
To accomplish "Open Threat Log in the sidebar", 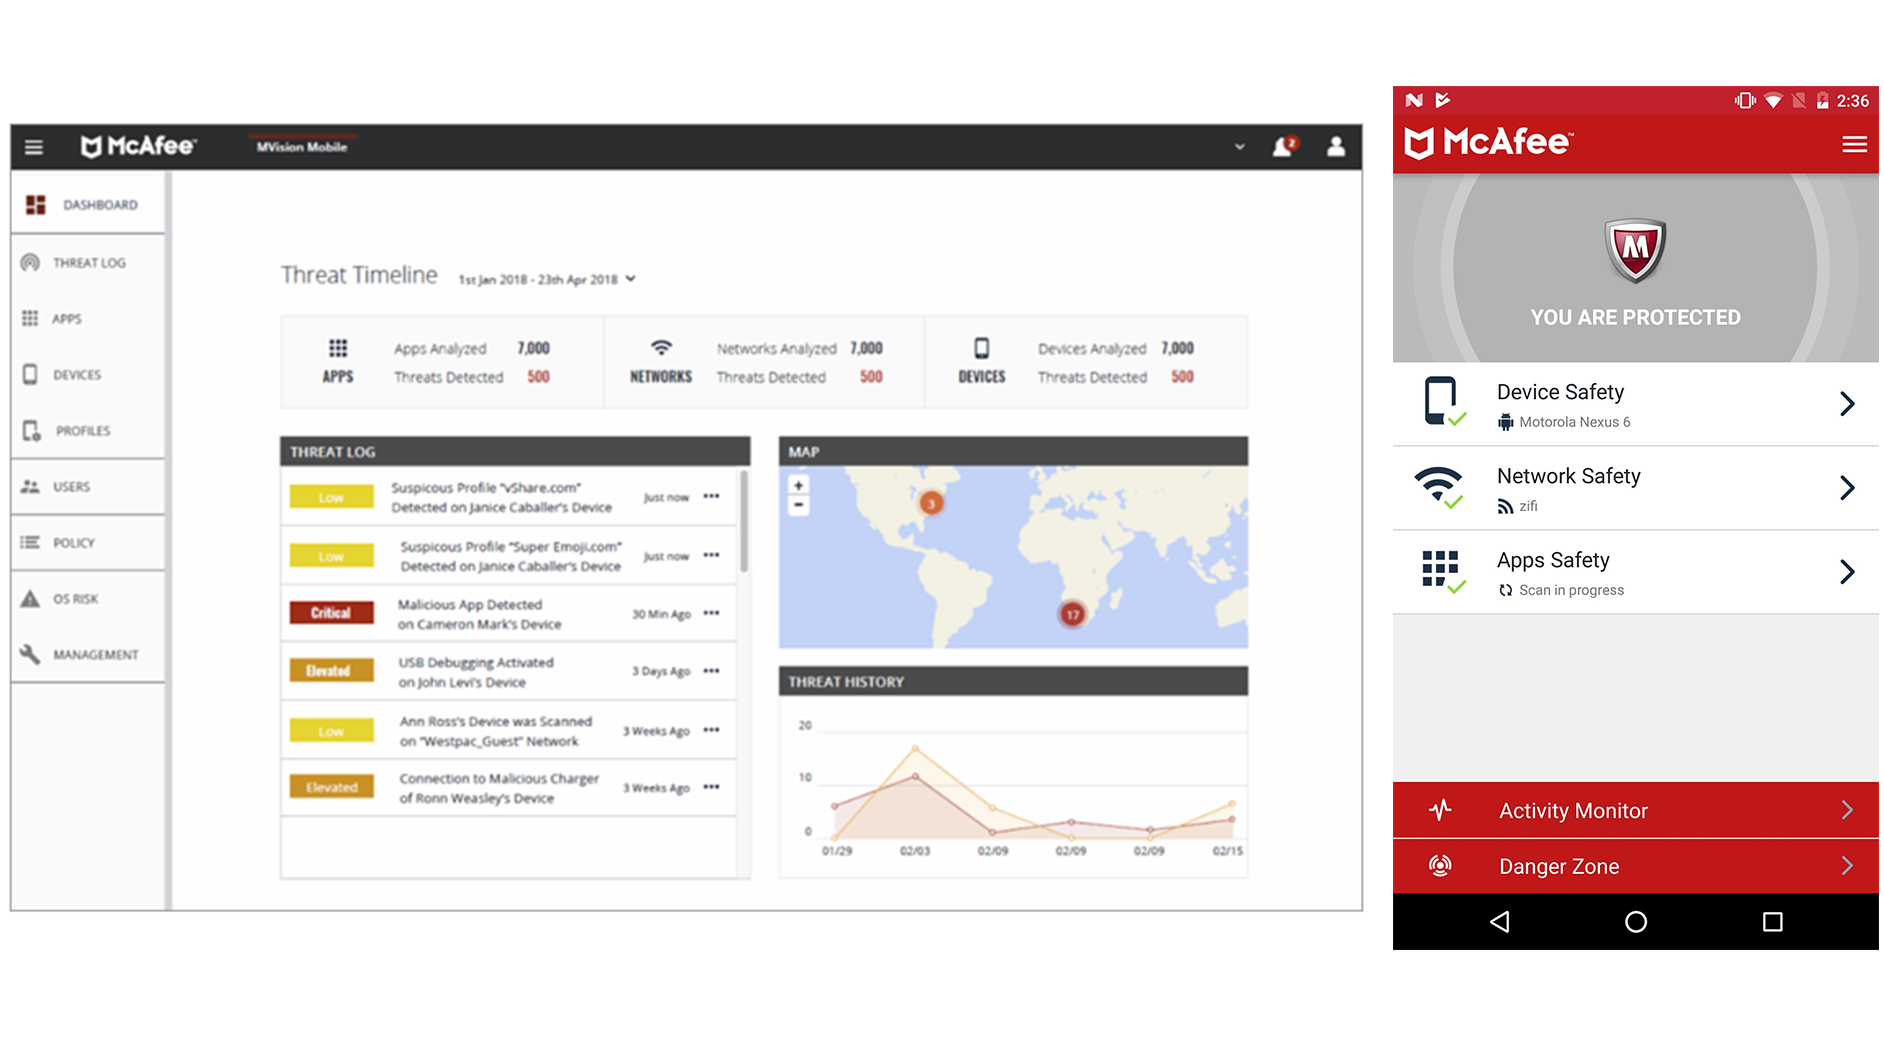I will coord(88,262).
